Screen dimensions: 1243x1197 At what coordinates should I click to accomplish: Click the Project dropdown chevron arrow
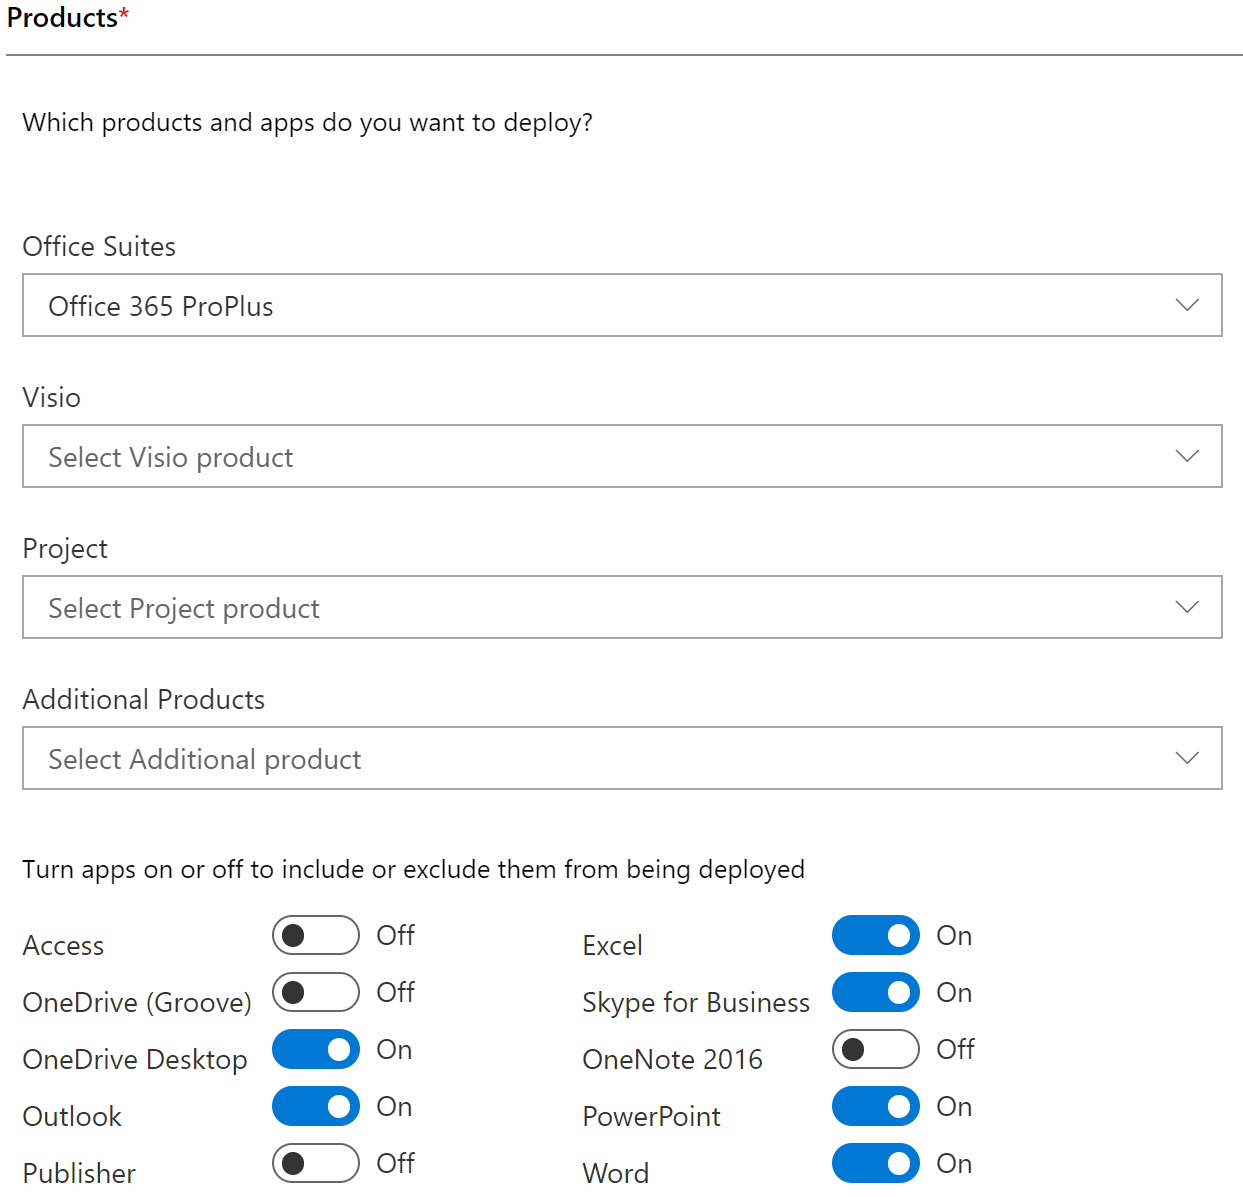click(1187, 607)
